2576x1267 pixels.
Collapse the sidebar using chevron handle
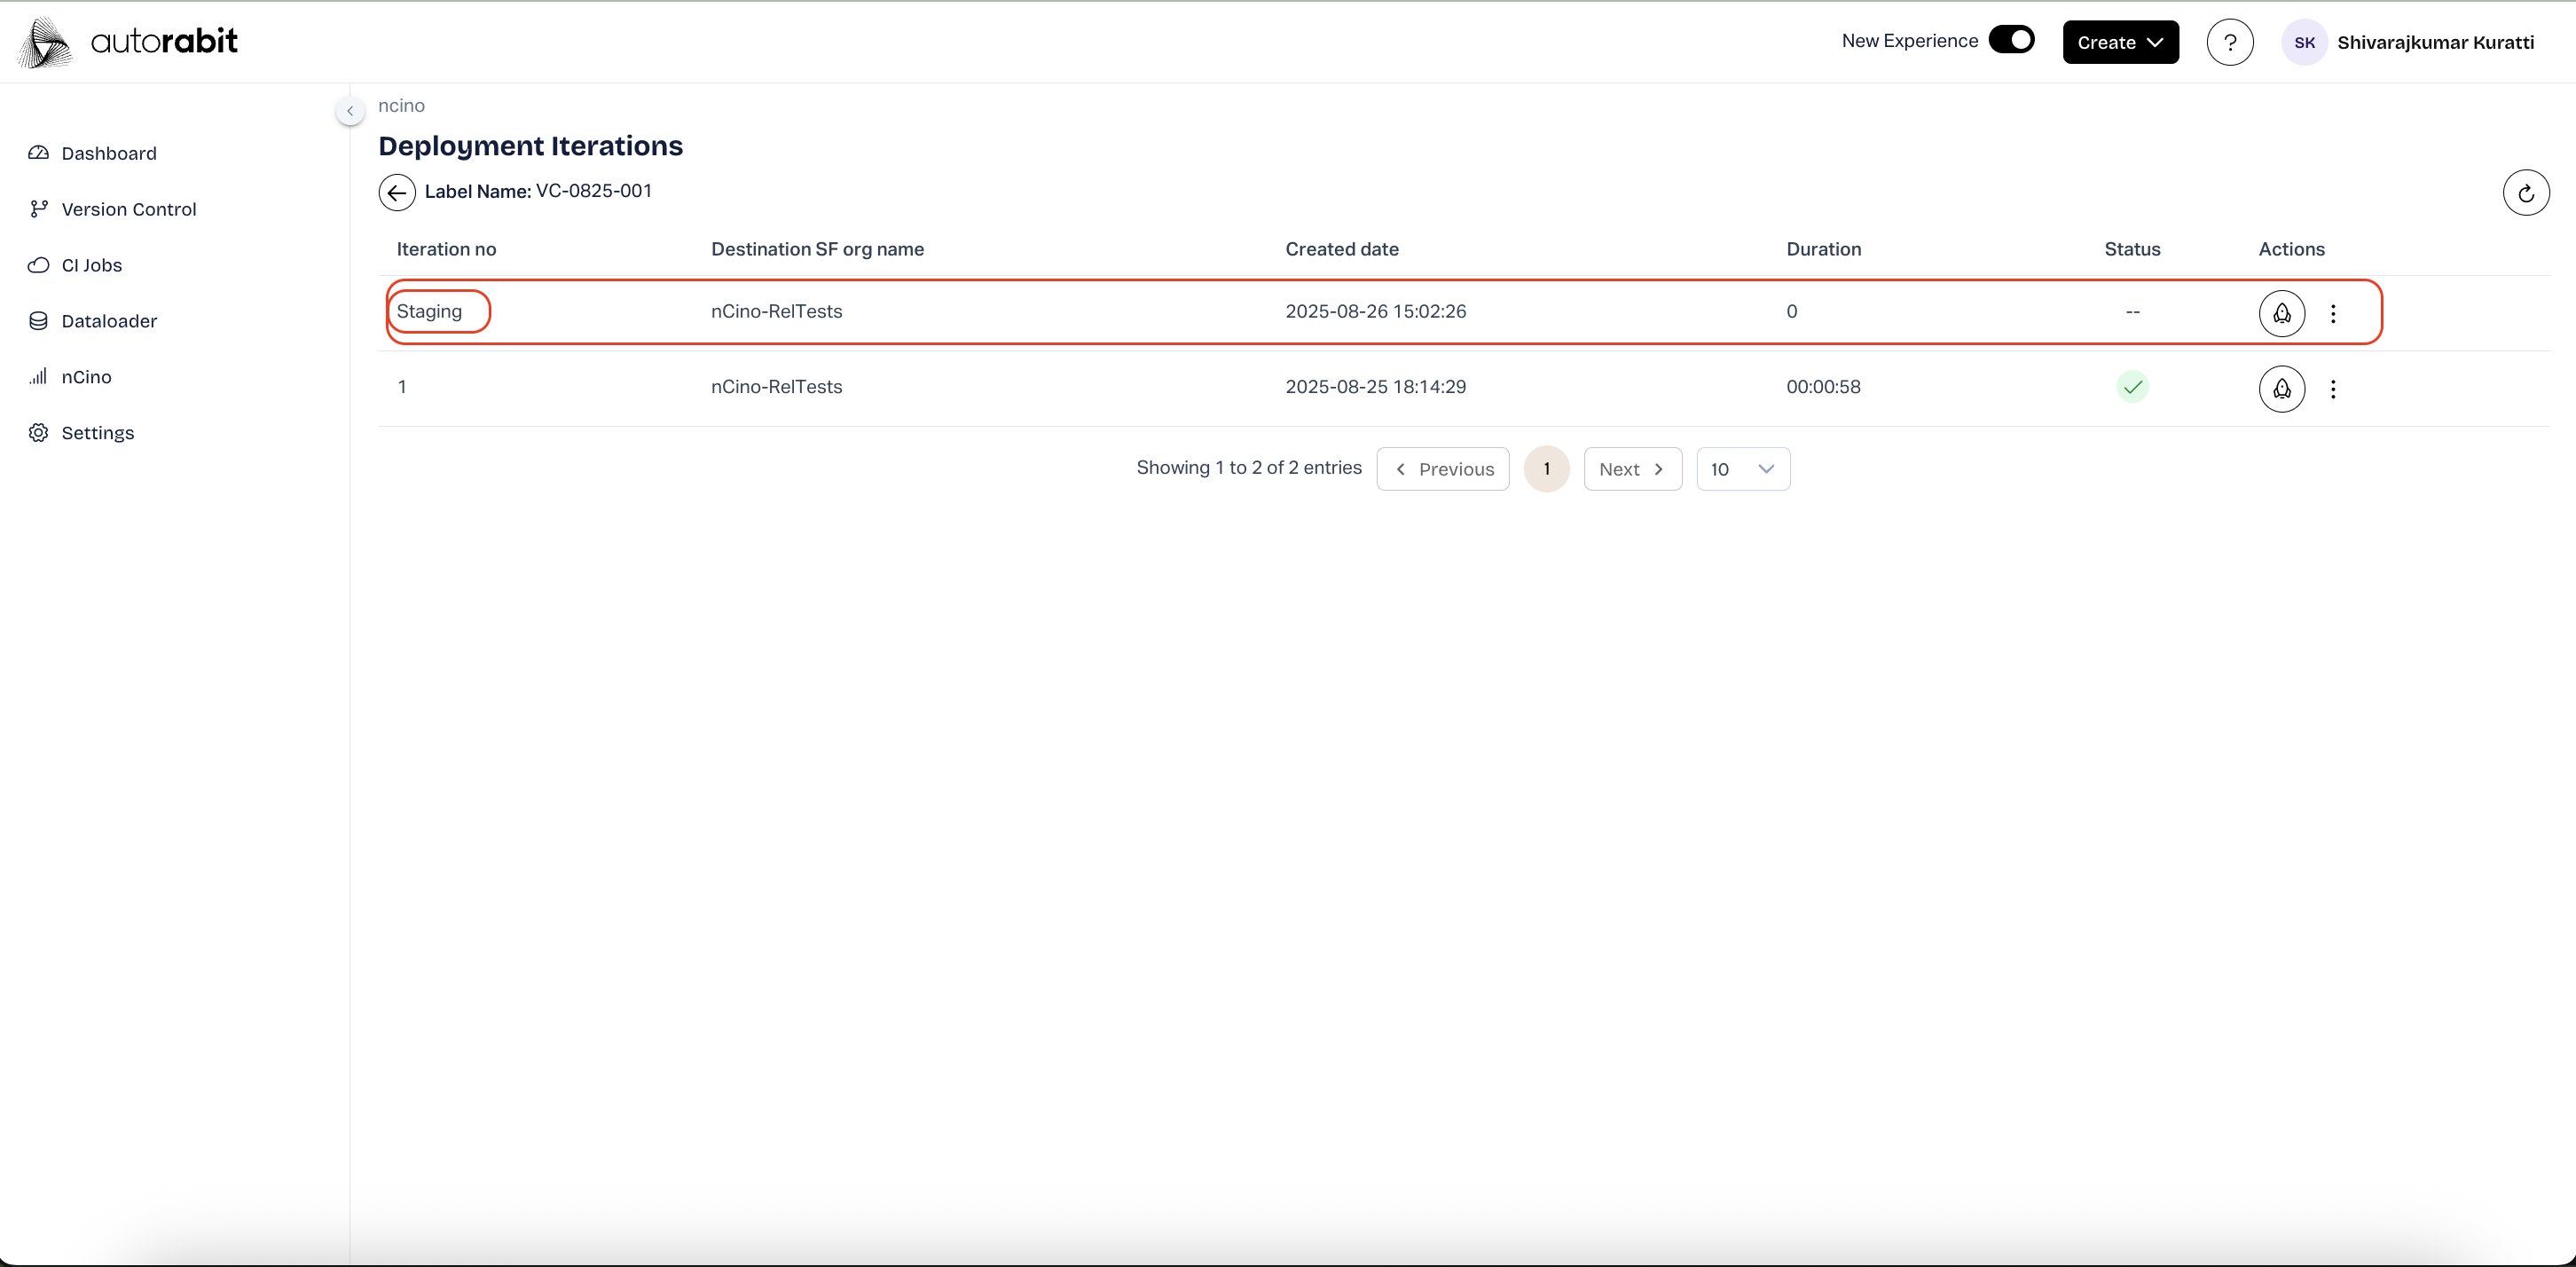tap(350, 111)
